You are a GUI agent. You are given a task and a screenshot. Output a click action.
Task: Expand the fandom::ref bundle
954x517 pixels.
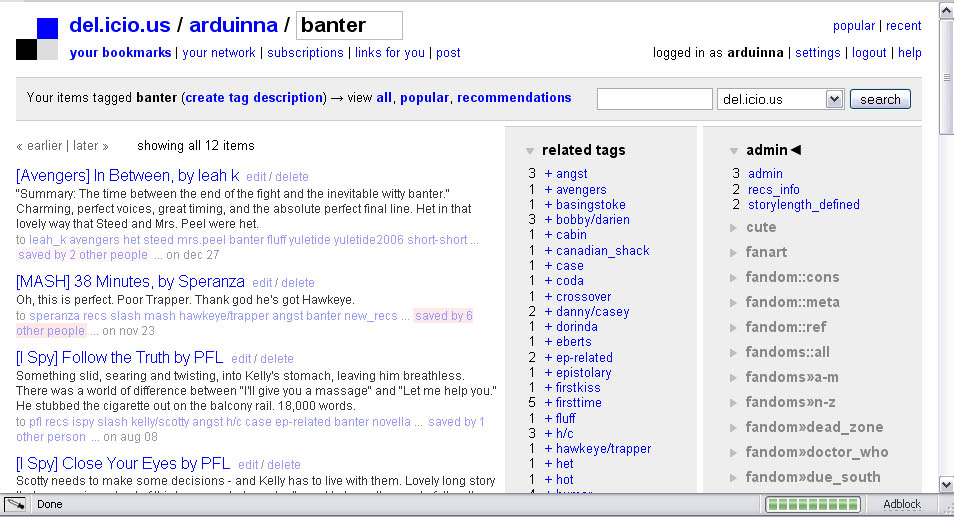[733, 328]
